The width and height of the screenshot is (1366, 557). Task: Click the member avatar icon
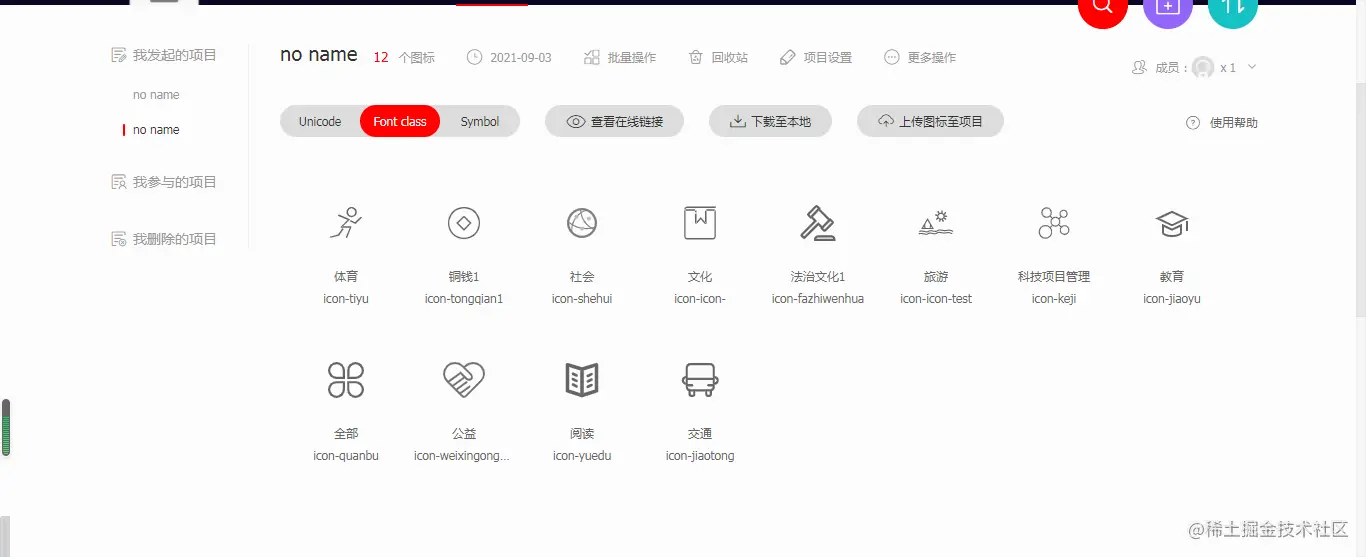coord(1203,67)
